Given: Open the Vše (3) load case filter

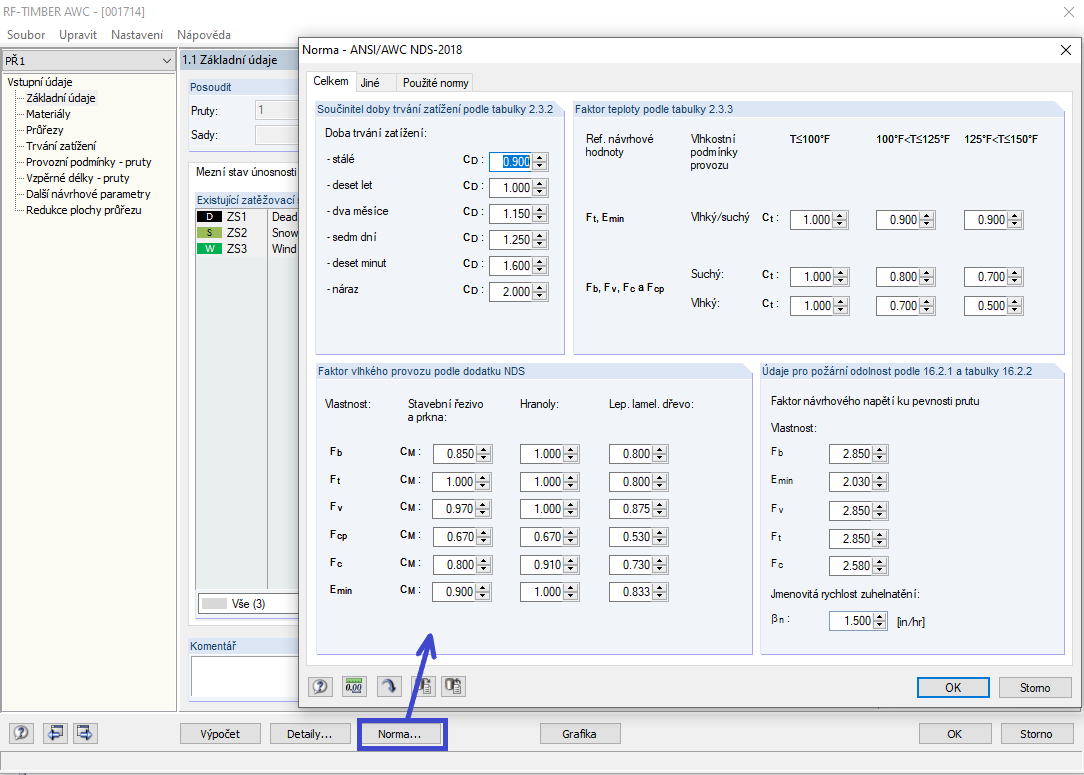Looking at the screenshot, I should tap(249, 604).
